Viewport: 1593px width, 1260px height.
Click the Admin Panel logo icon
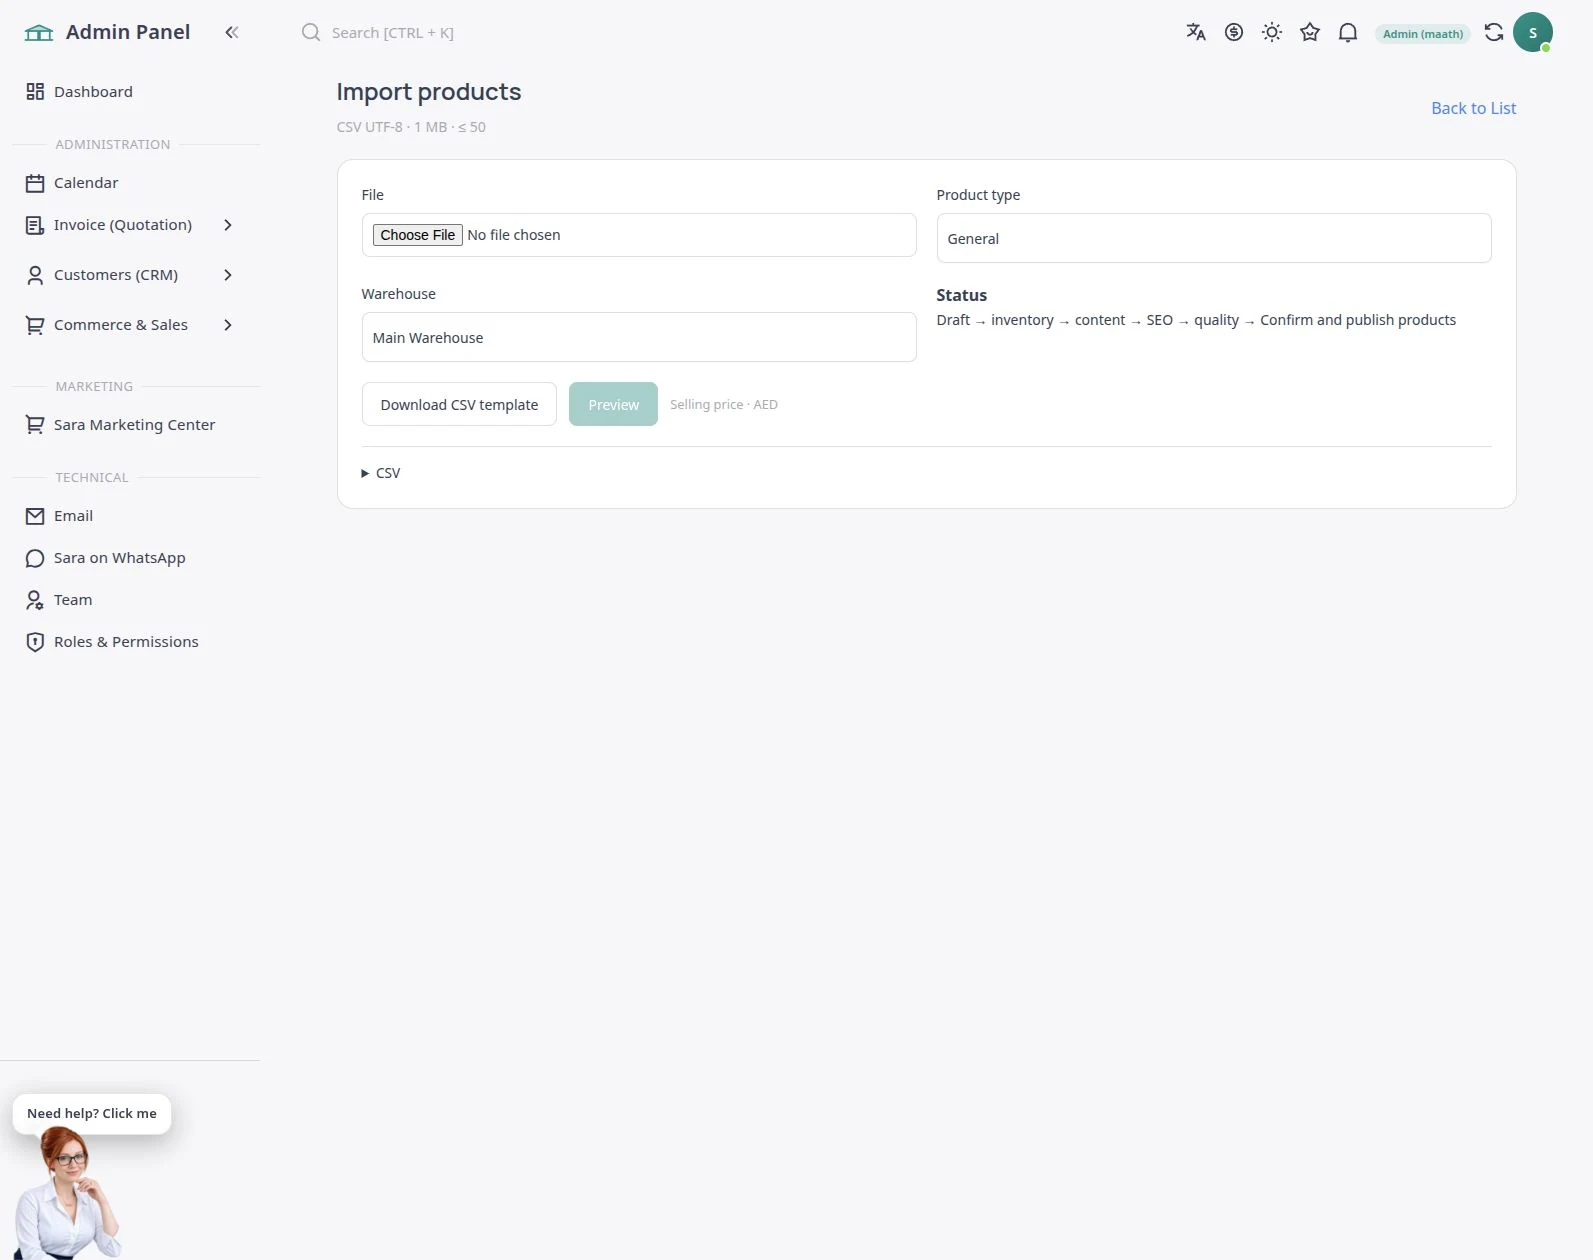click(x=38, y=32)
